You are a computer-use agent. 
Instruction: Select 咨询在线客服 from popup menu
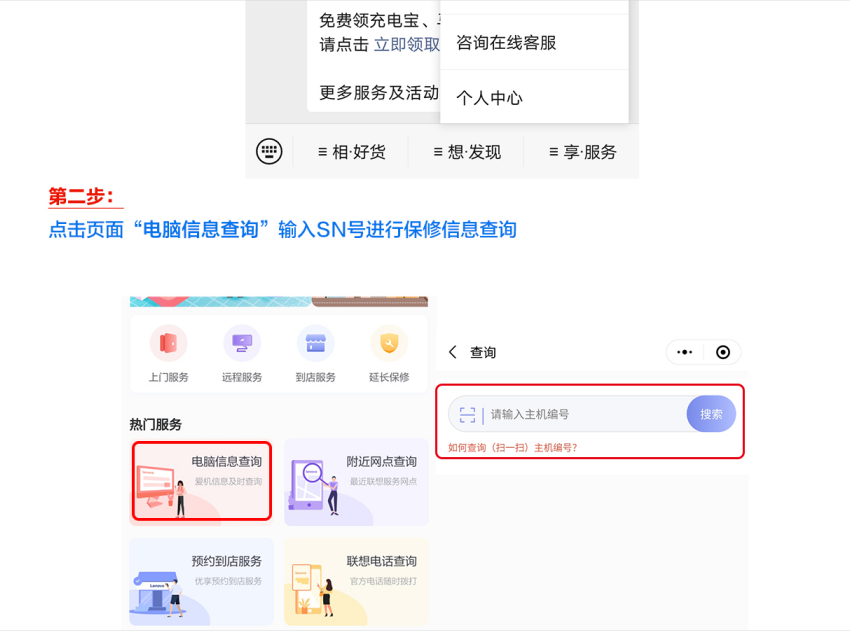(x=535, y=42)
